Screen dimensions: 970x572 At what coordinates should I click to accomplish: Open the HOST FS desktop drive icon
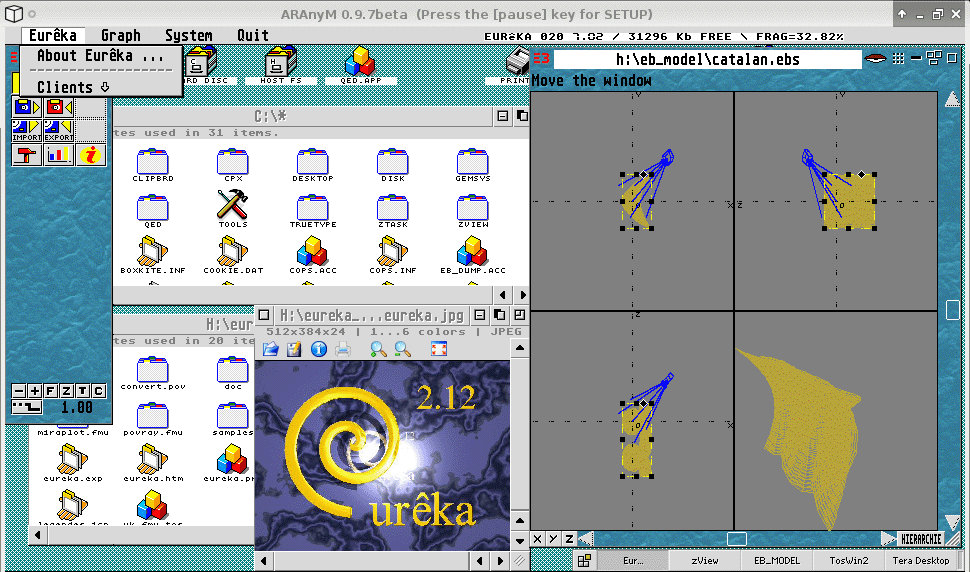281,65
